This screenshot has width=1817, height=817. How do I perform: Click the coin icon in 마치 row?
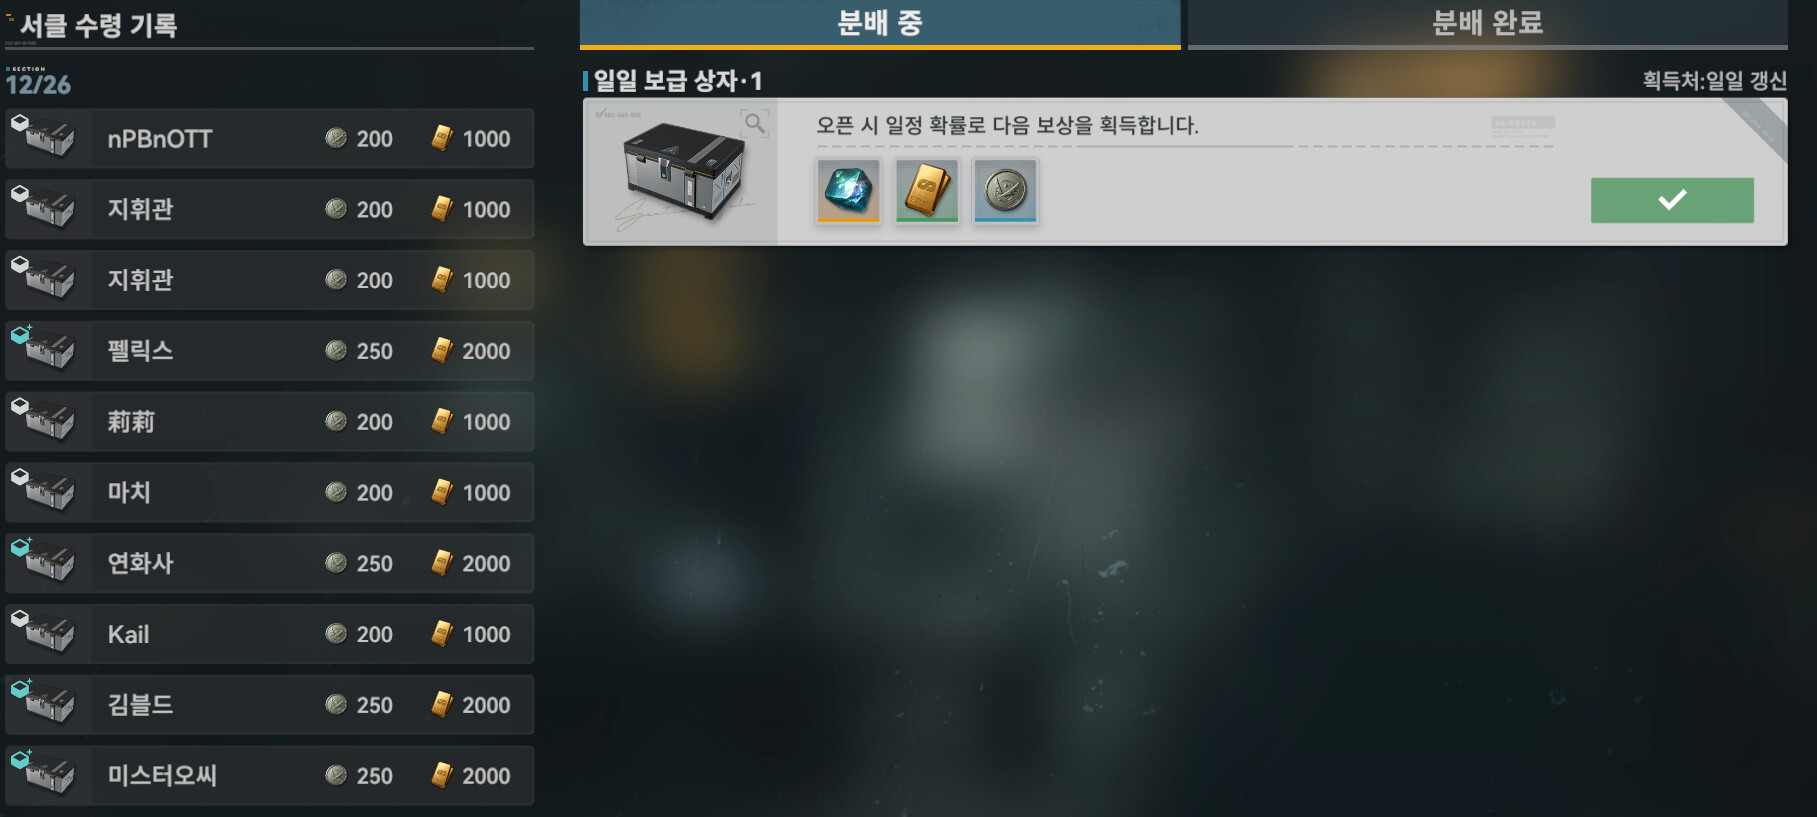tap(336, 492)
